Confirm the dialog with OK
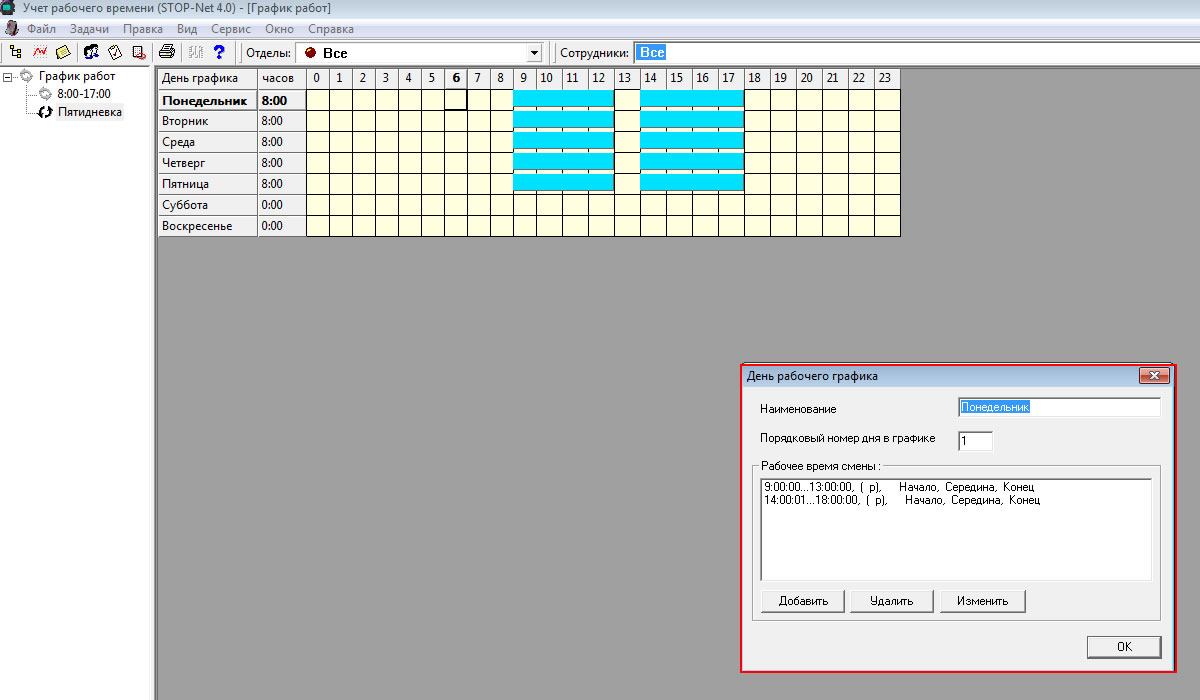Image resolution: width=1200 pixels, height=700 pixels. [1124, 647]
